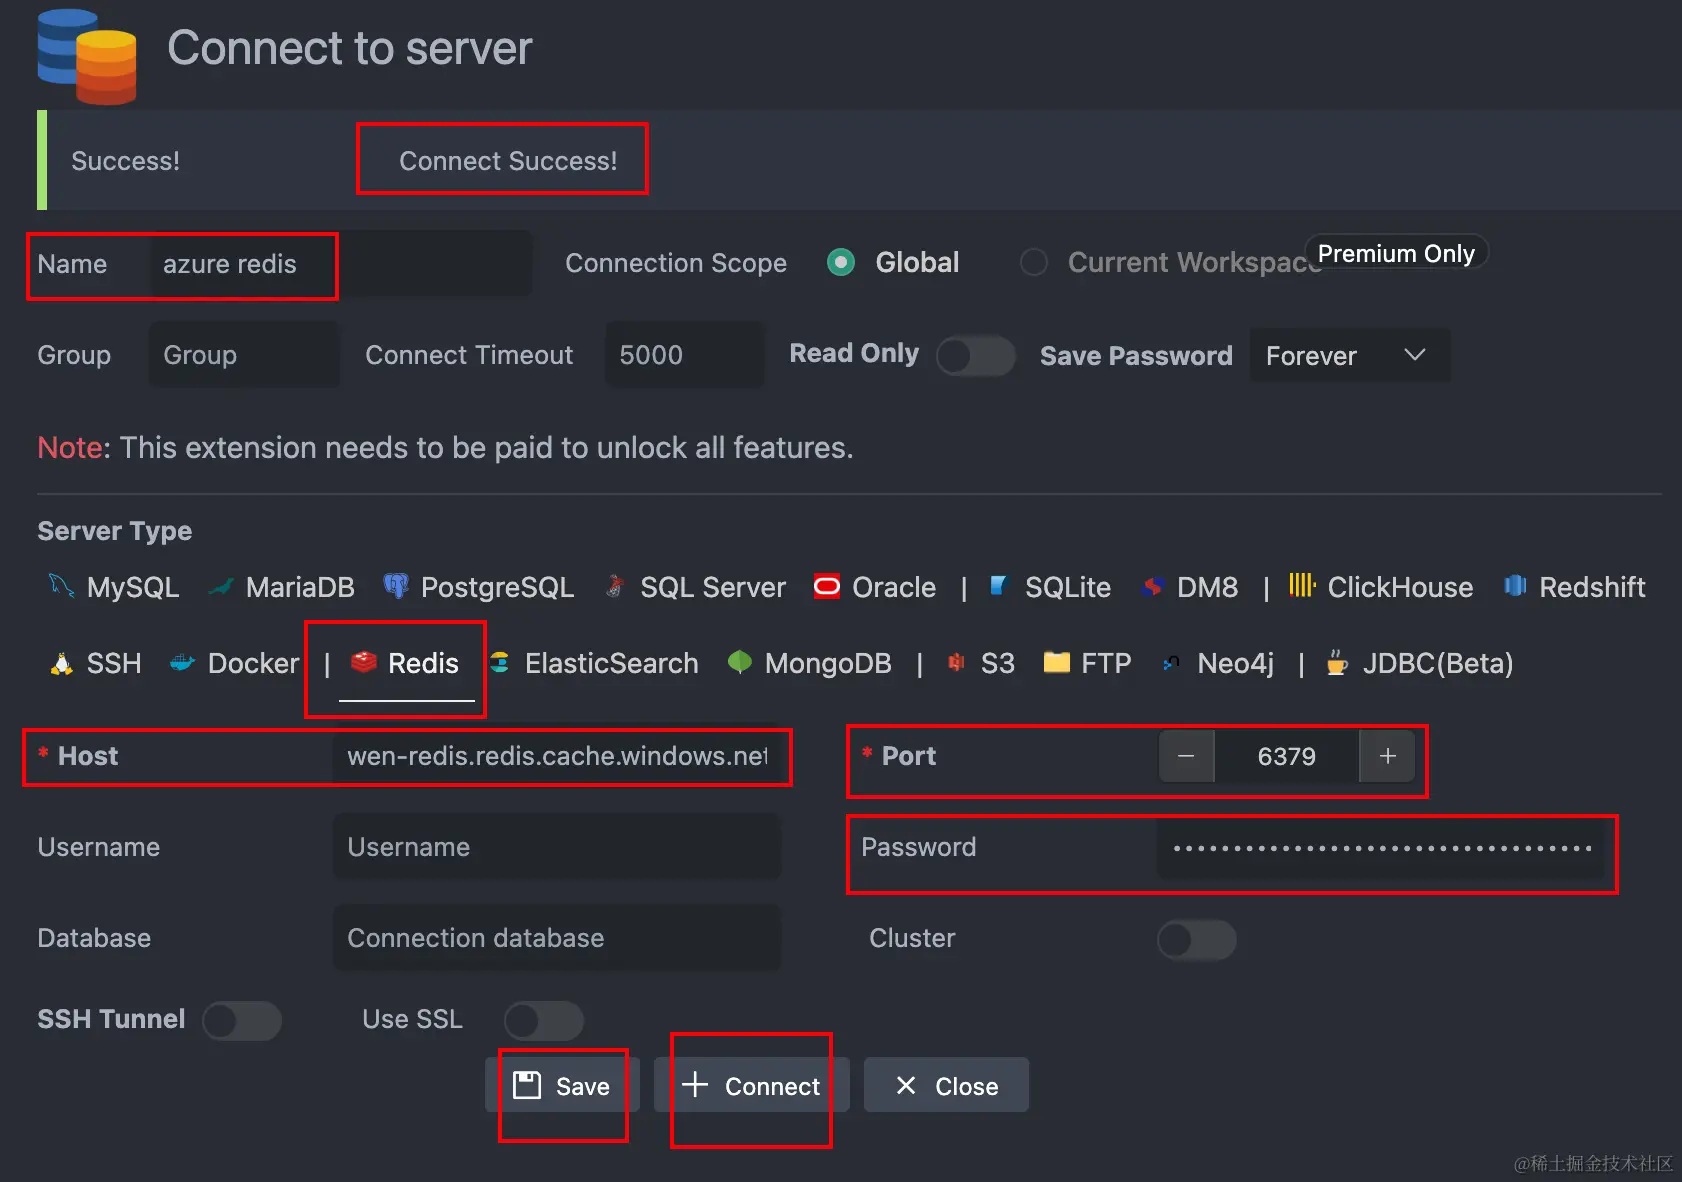This screenshot has width=1682, height=1182.
Task: Choose the Neo4j icon
Action: pos(1171,662)
